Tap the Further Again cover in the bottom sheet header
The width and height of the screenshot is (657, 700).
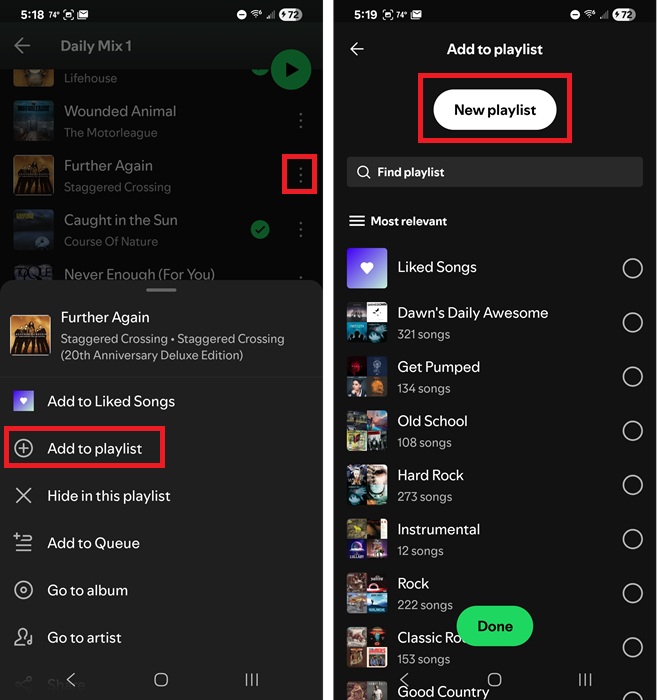coord(30,335)
